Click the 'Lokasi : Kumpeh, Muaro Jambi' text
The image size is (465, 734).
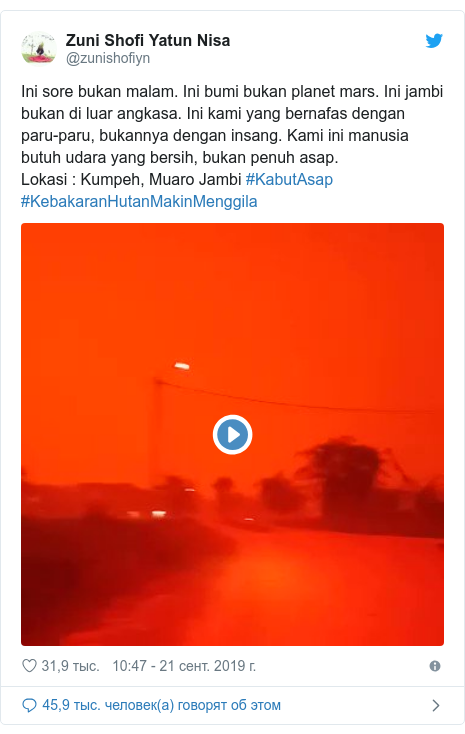tap(131, 179)
